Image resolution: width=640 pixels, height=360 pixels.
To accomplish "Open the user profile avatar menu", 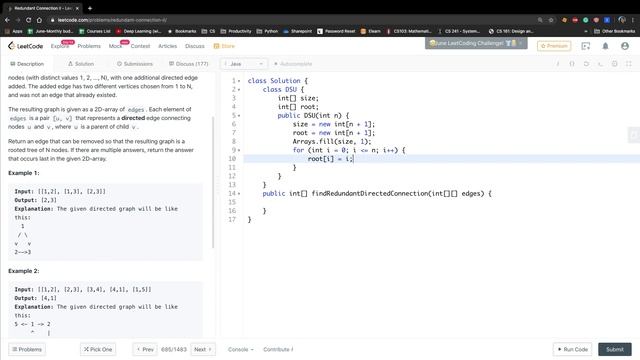I will point(624,46).
